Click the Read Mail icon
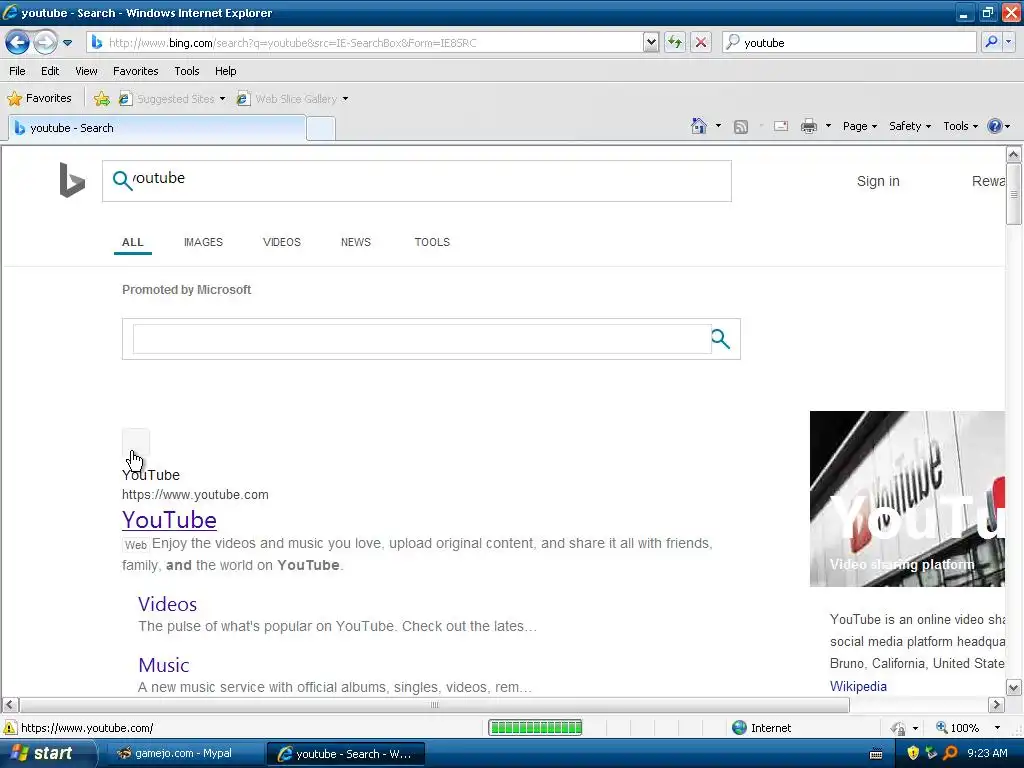Image resolution: width=1024 pixels, height=768 pixels. [x=781, y=126]
